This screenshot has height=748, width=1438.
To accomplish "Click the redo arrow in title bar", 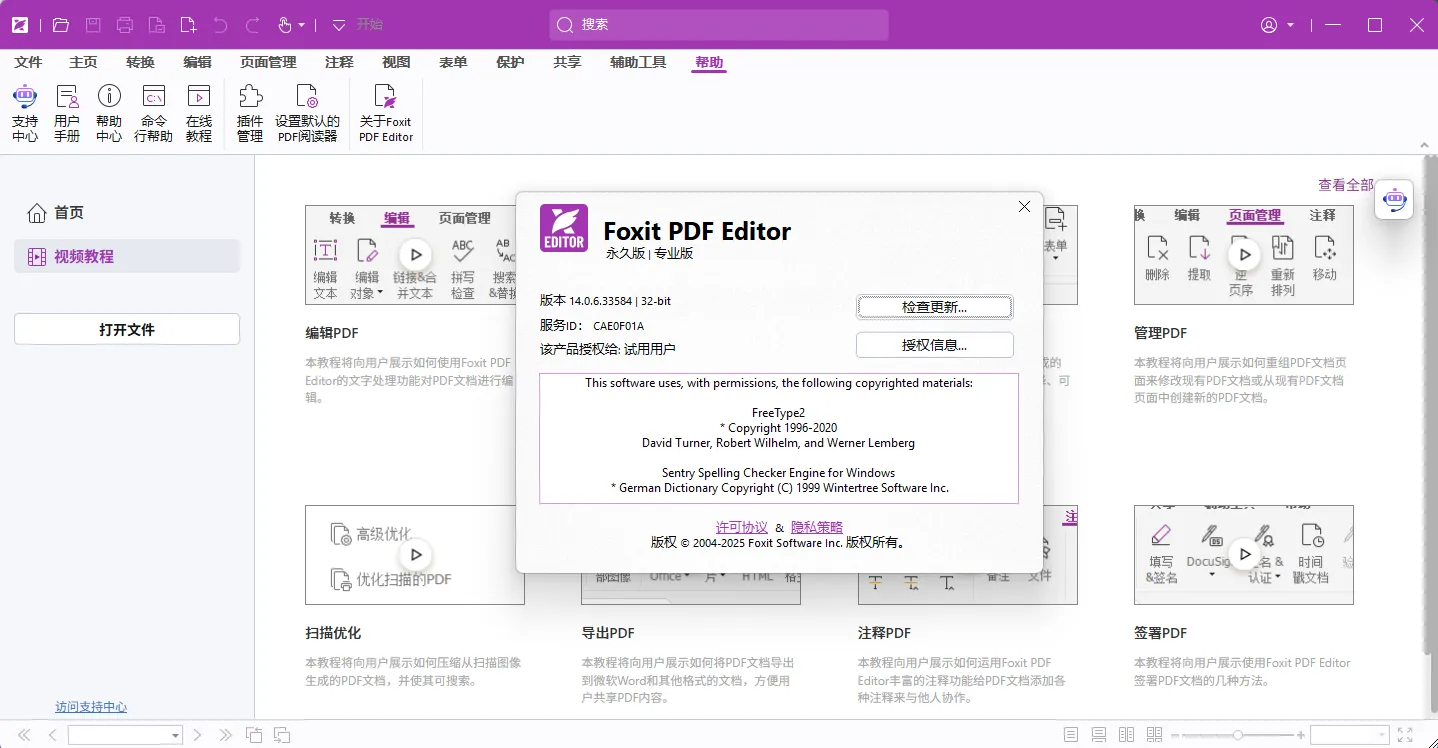I will tap(253, 25).
